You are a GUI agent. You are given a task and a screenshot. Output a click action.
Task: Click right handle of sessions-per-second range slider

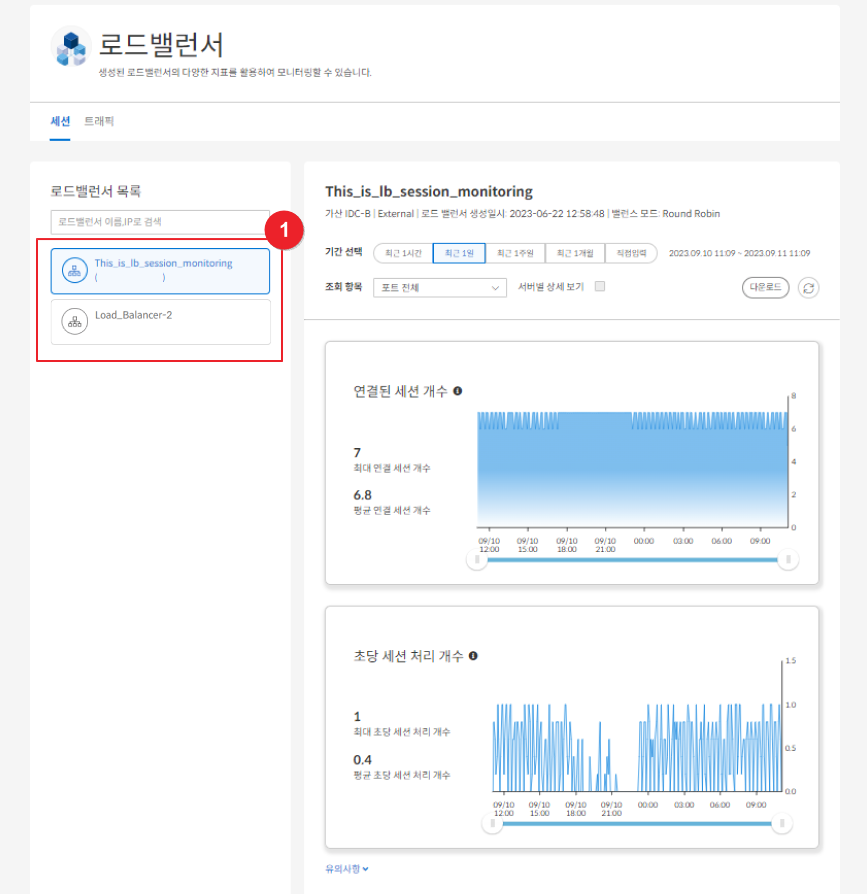click(x=783, y=824)
